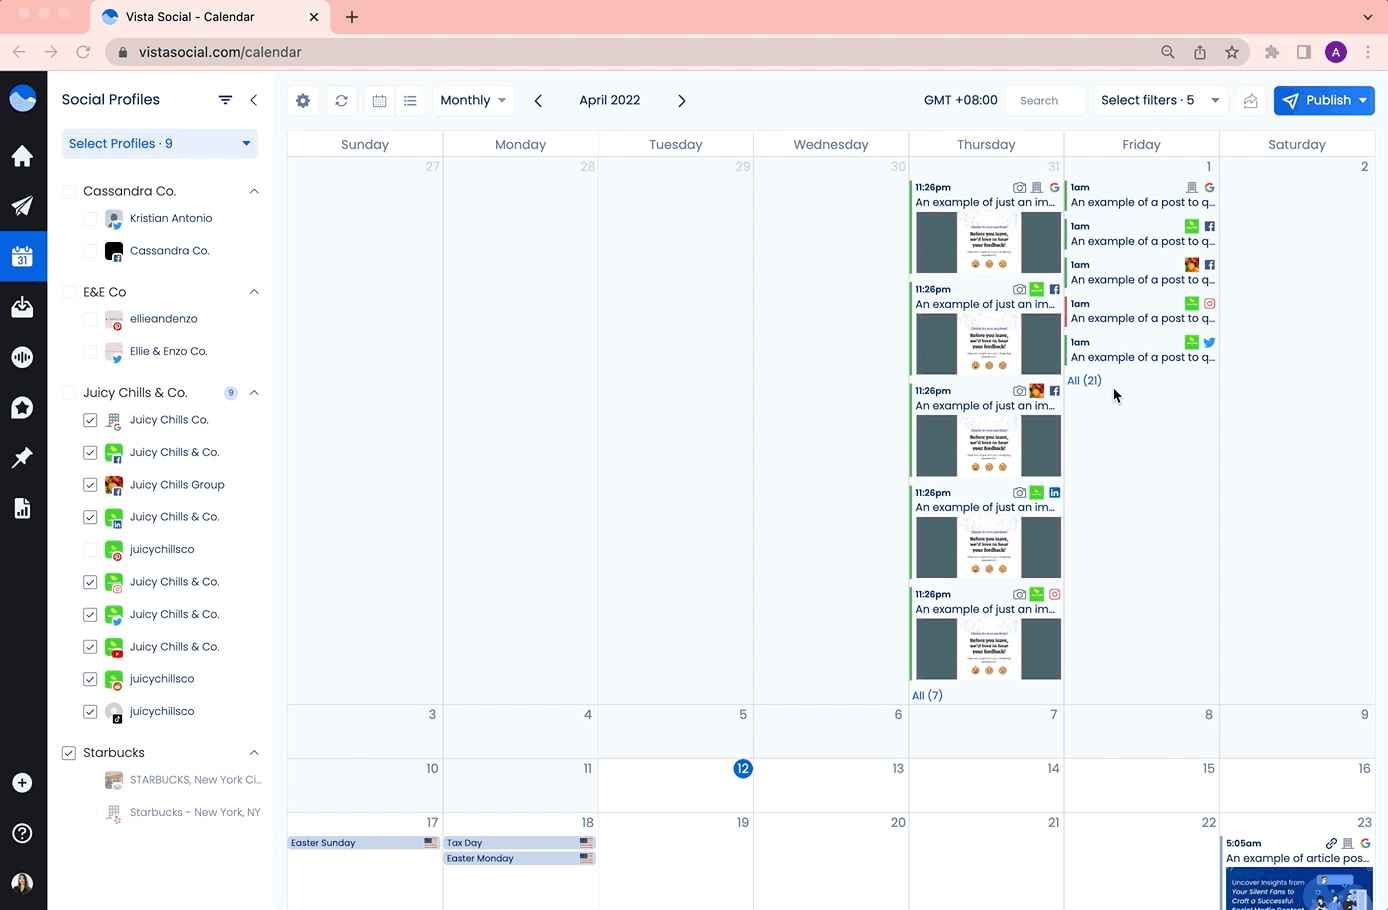Screen dimensions: 1388x910
Task: Open the Easter Sunday holiday event
Action: click(364, 843)
